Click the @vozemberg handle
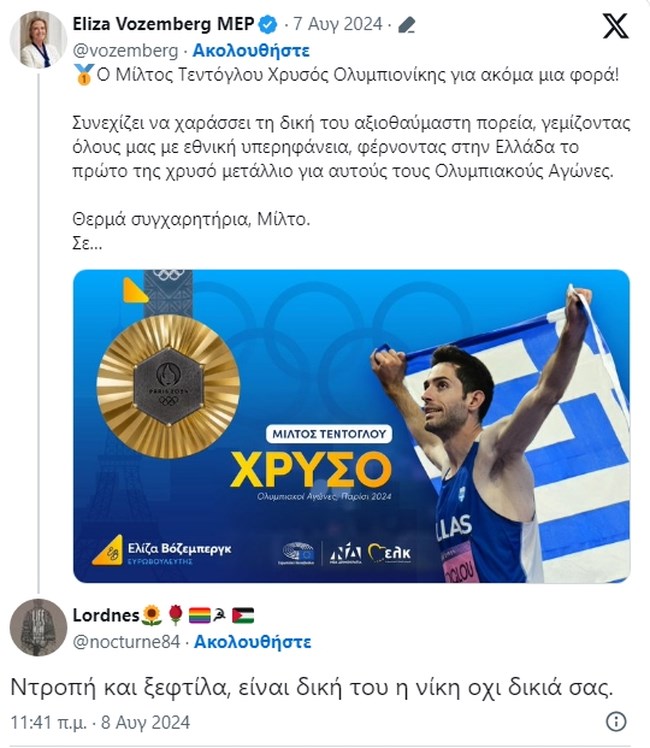Image resolution: width=650 pixels, height=748 pixels. coord(126,50)
